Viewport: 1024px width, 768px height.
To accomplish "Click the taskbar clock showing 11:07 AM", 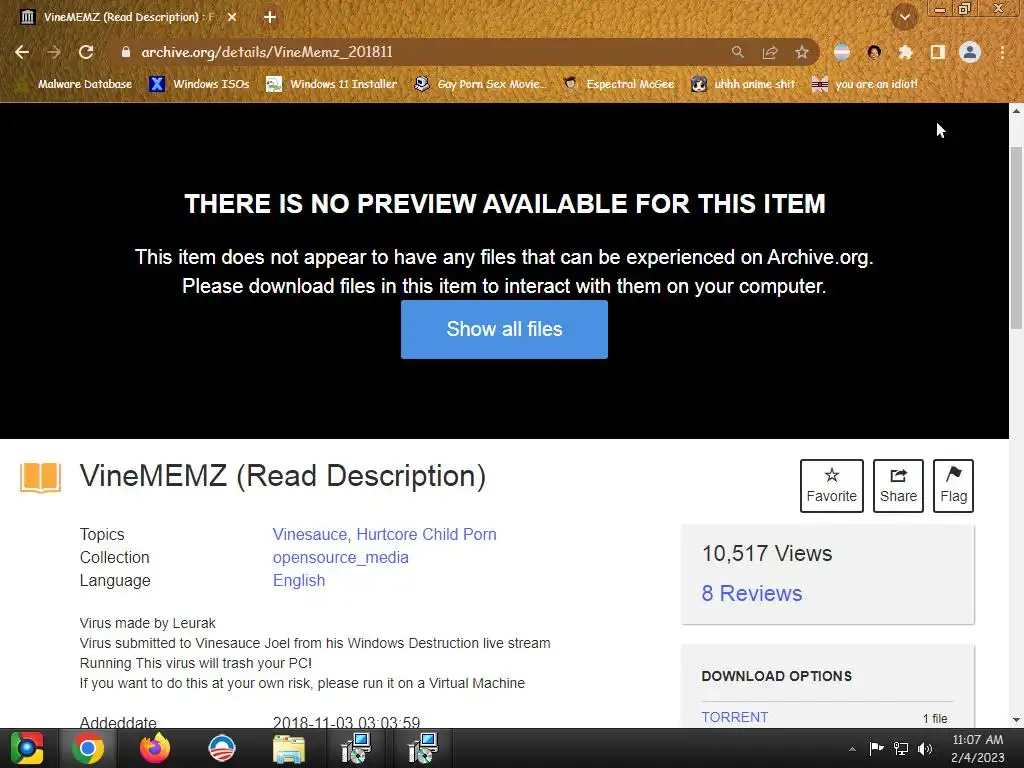I will coord(978,748).
